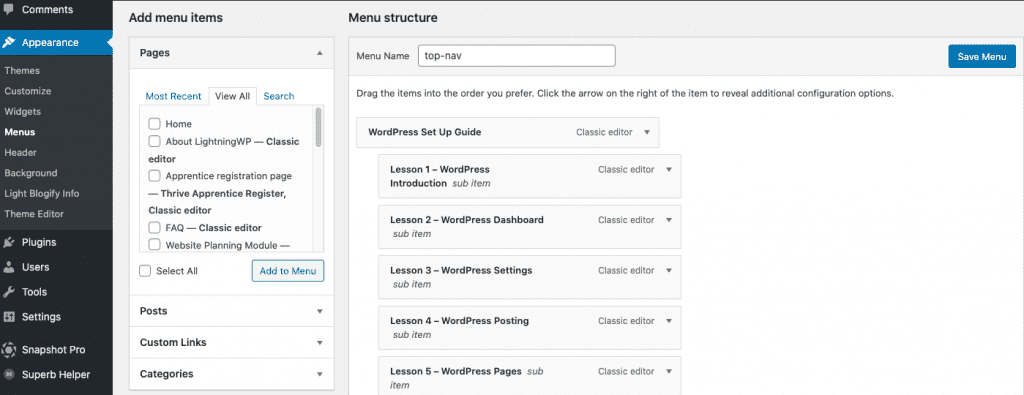
Task: Open Menus in the Appearance submenu
Action: click(20, 132)
